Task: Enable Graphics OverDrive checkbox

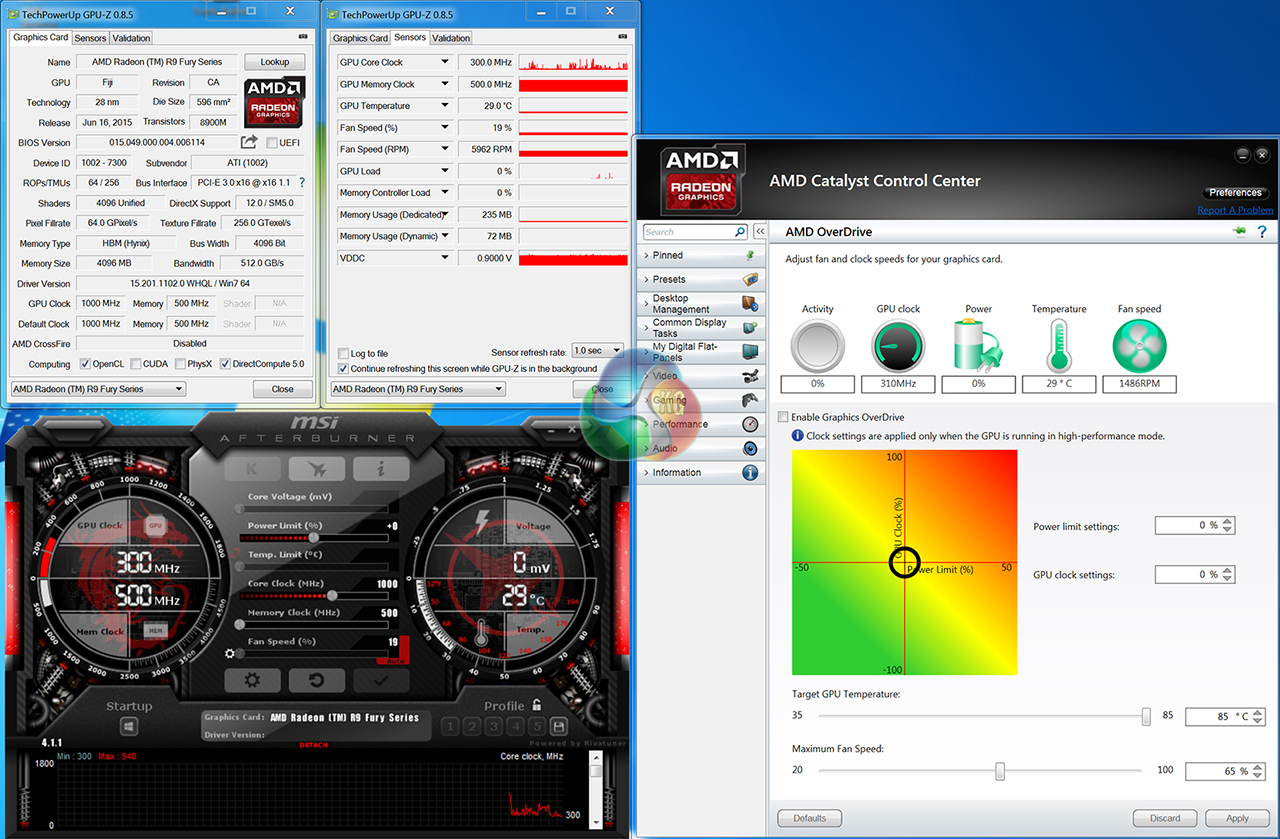Action: pyautogui.click(x=783, y=417)
